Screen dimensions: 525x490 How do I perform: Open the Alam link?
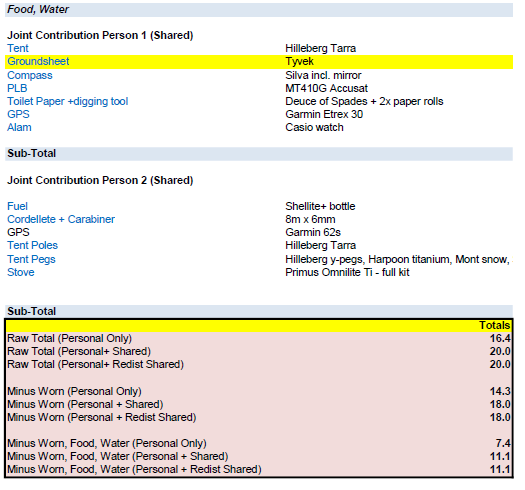tap(19, 127)
